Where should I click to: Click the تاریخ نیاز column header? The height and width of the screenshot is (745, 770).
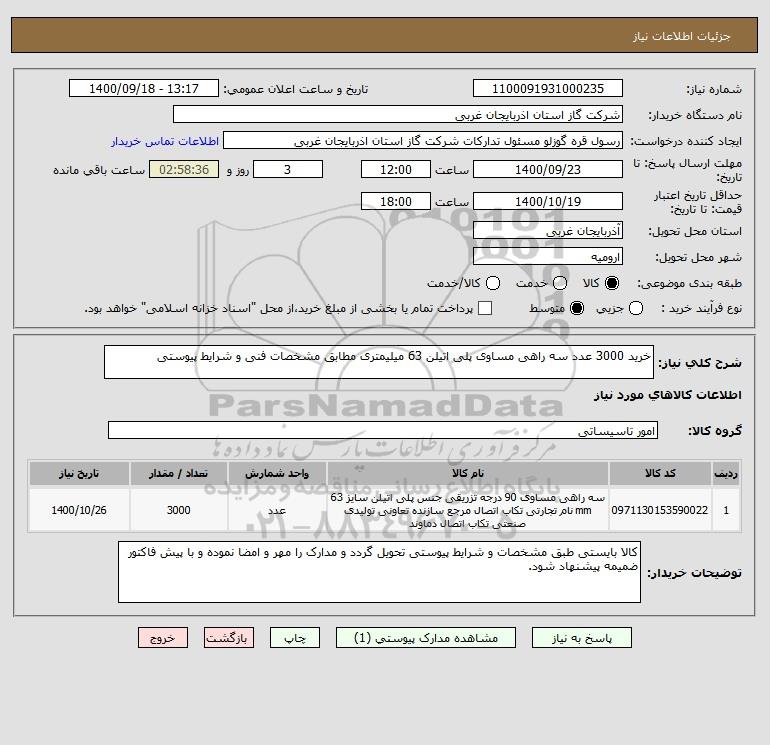(x=79, y=473)
